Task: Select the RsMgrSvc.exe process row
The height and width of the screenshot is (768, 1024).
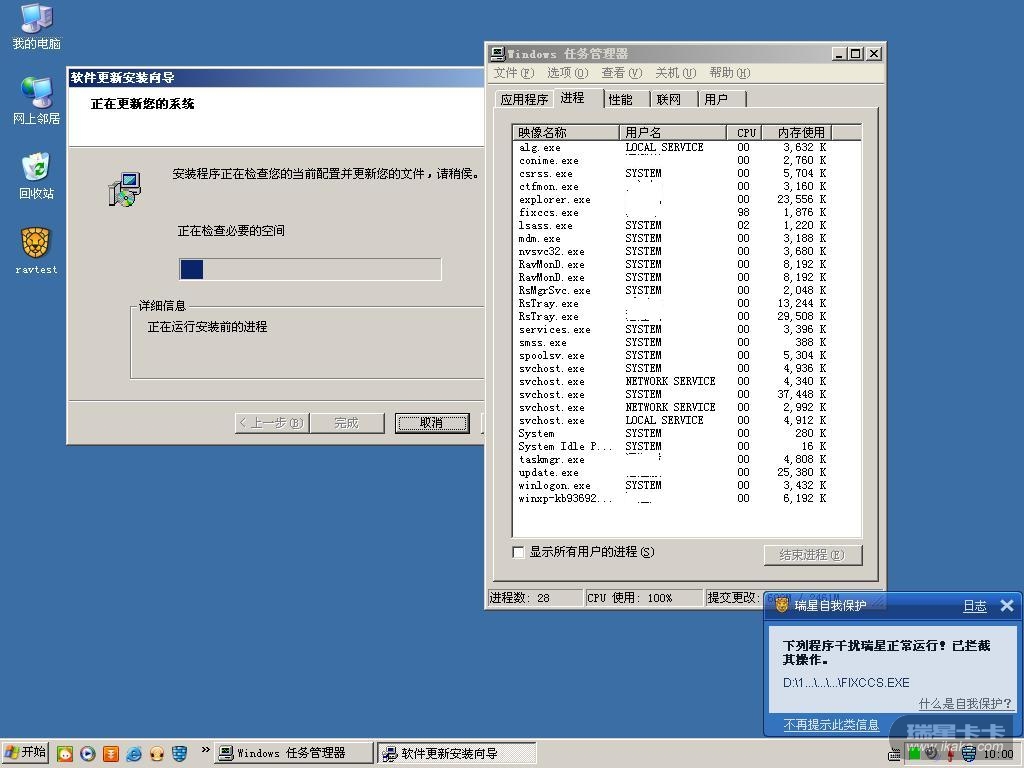Action: pyautogui.click(x=673, y=291)
